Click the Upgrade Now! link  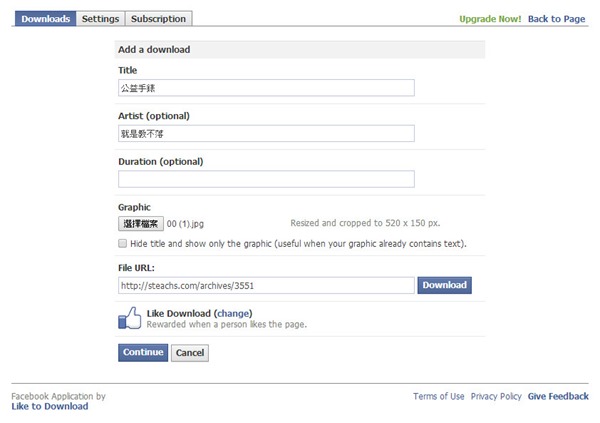(490, 19)
